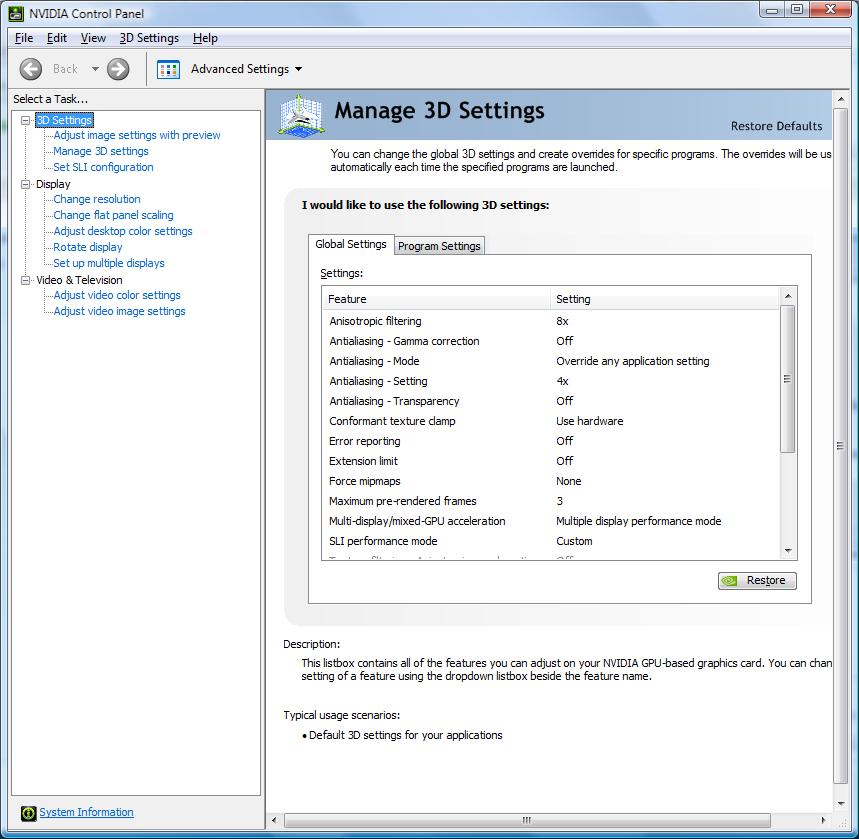Click the Forward arrow icon

point(118,69)
